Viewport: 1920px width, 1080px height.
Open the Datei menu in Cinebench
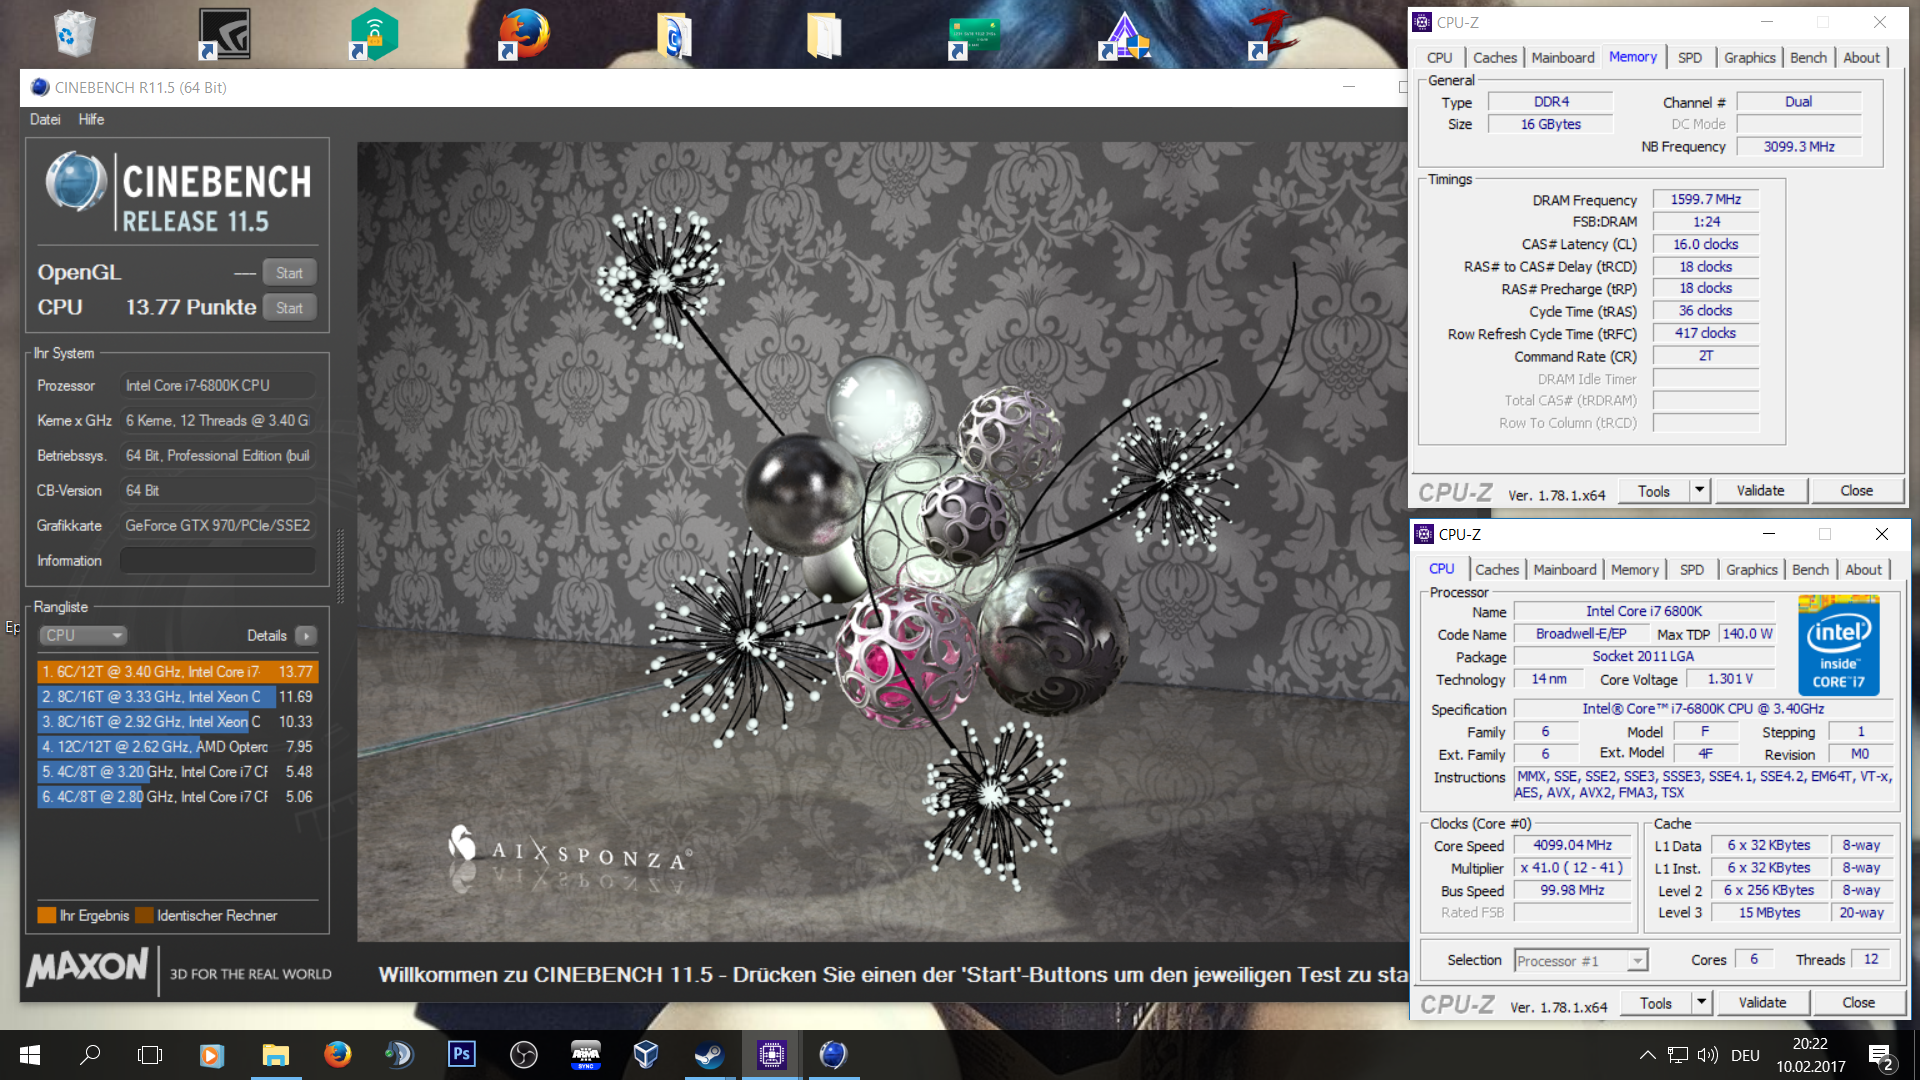tap(45, 119)
